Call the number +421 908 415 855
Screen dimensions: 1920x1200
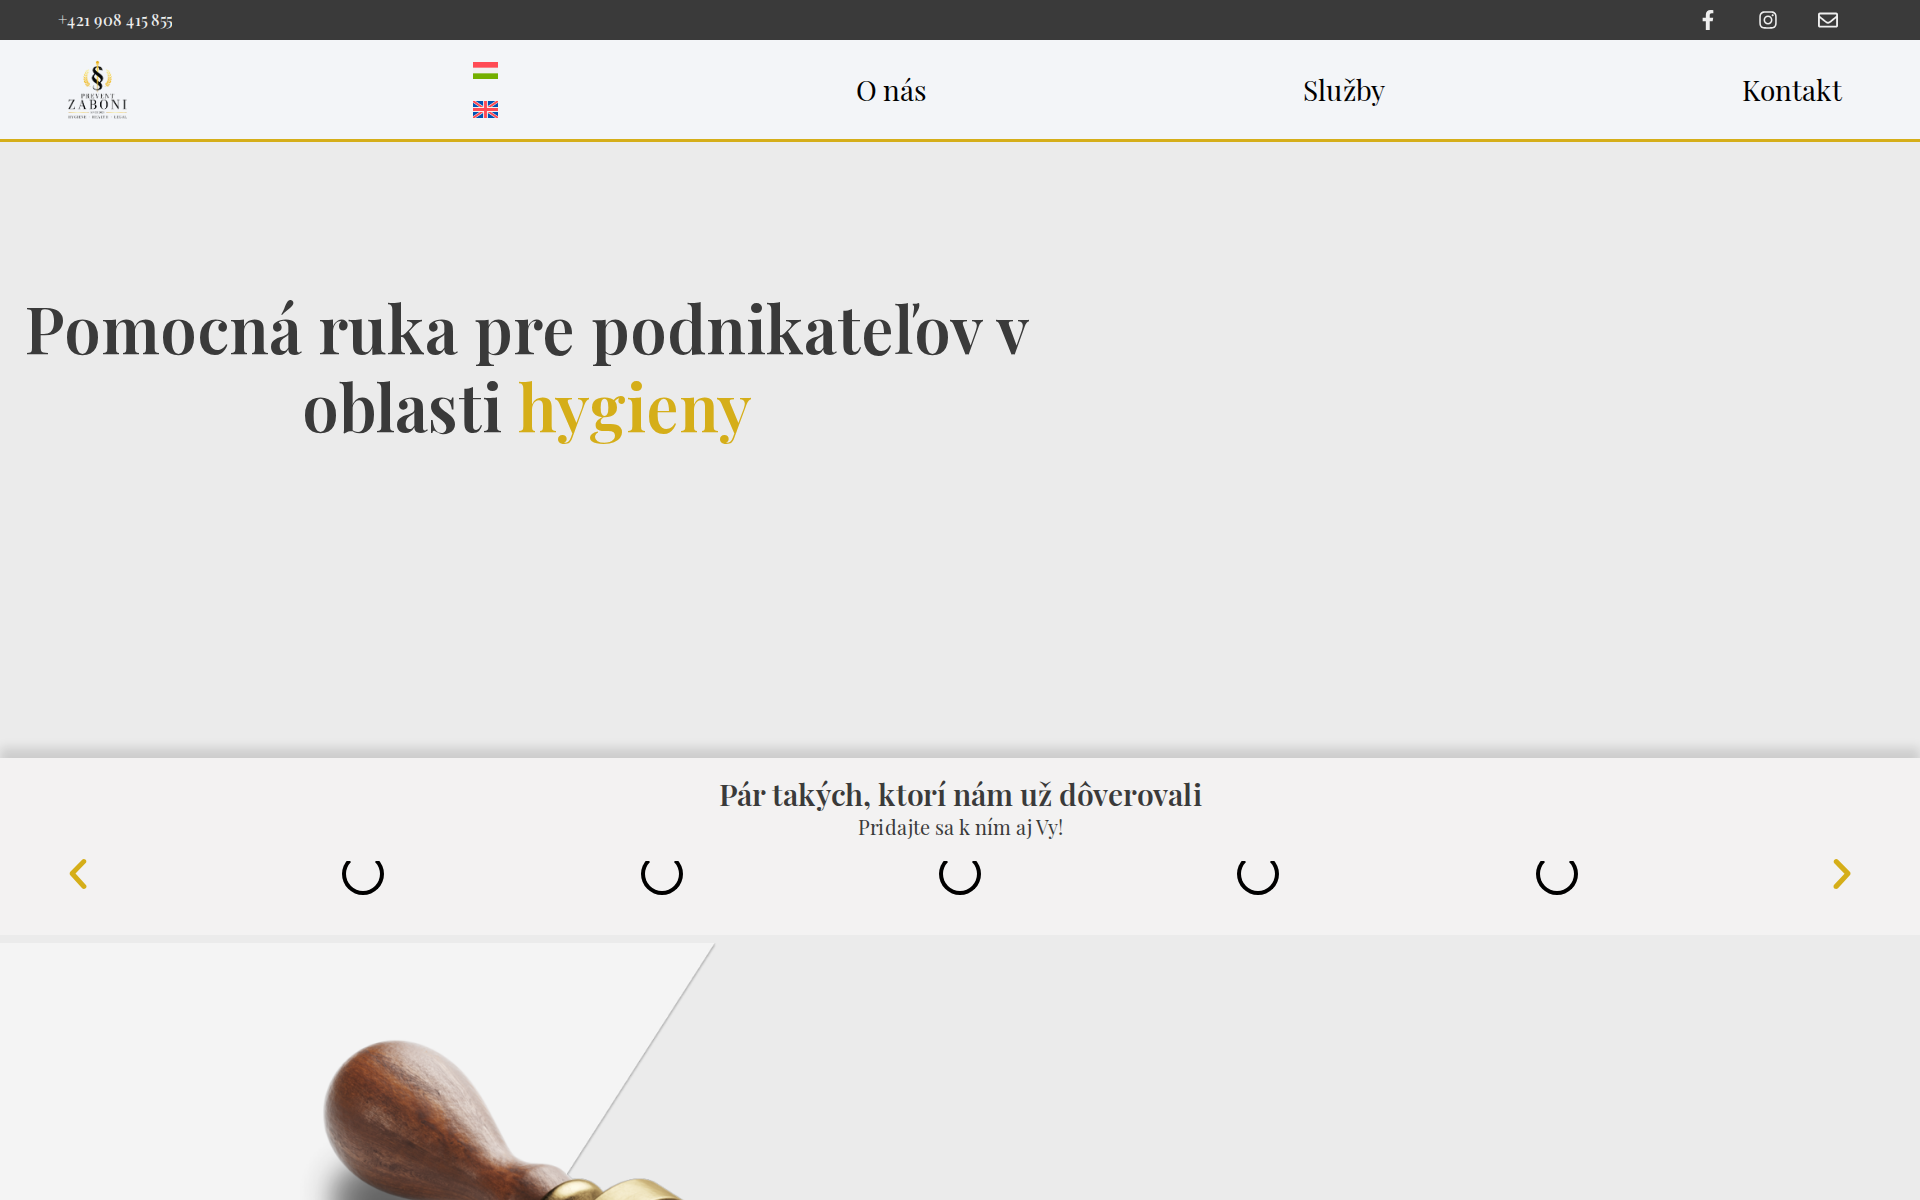(x=116, y=19)
